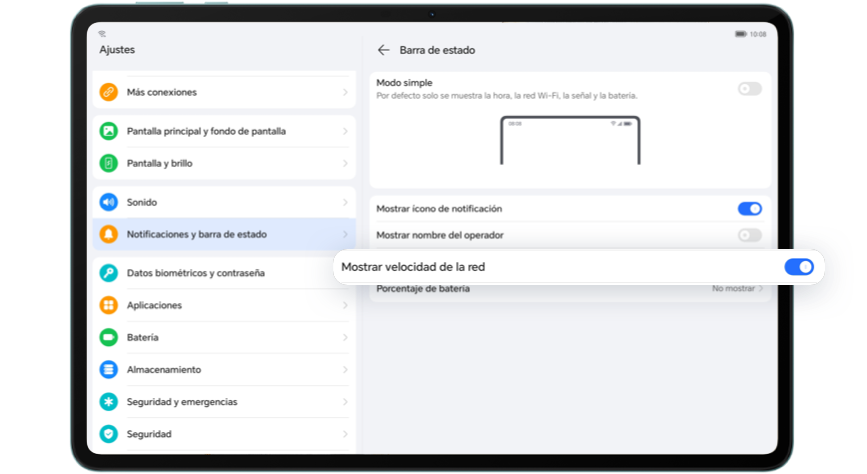Click 'Mostrar nombre del operador' label

pyautogui.click(x=440, y=235)
